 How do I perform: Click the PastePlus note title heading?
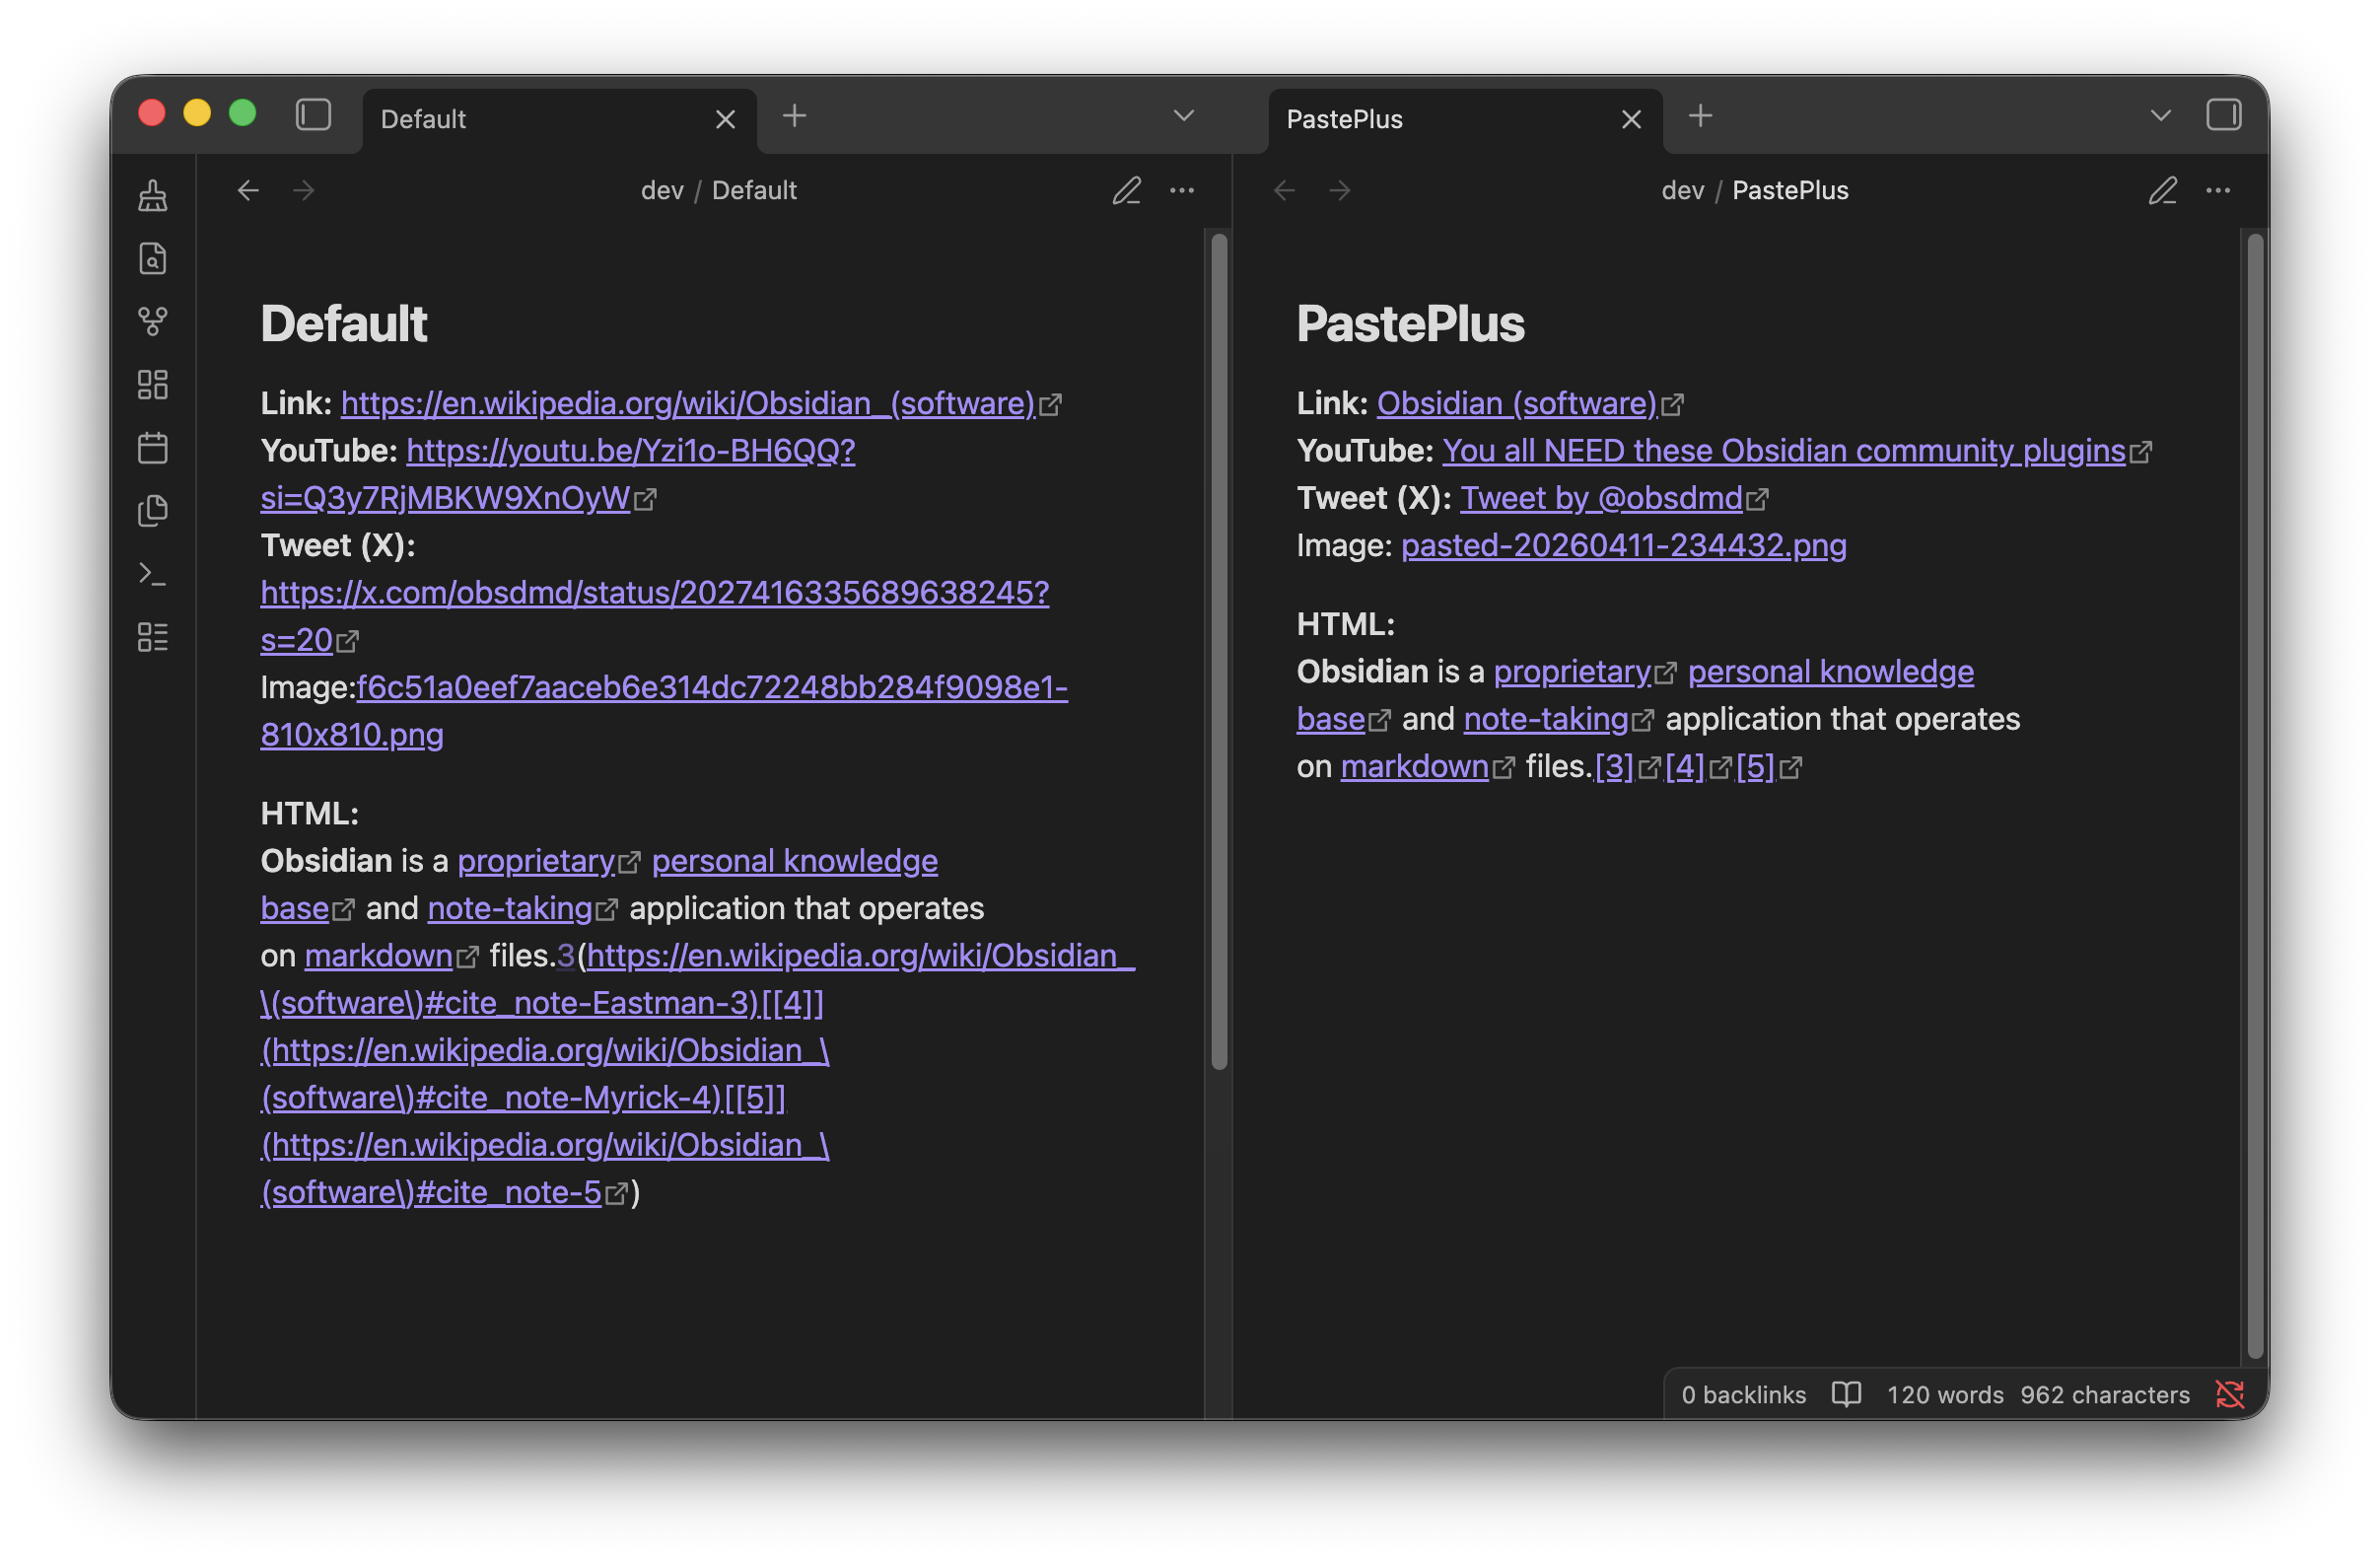[x=1411, y=324]
